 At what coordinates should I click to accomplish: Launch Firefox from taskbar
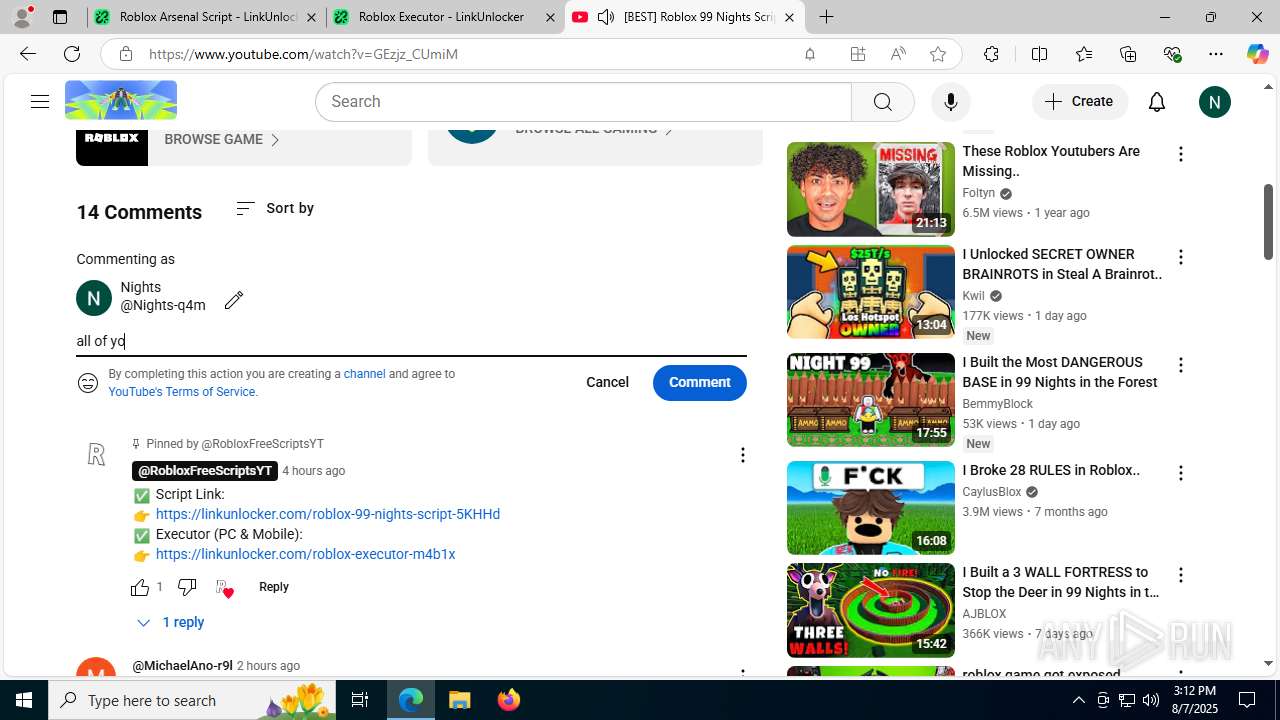(508, 700)
